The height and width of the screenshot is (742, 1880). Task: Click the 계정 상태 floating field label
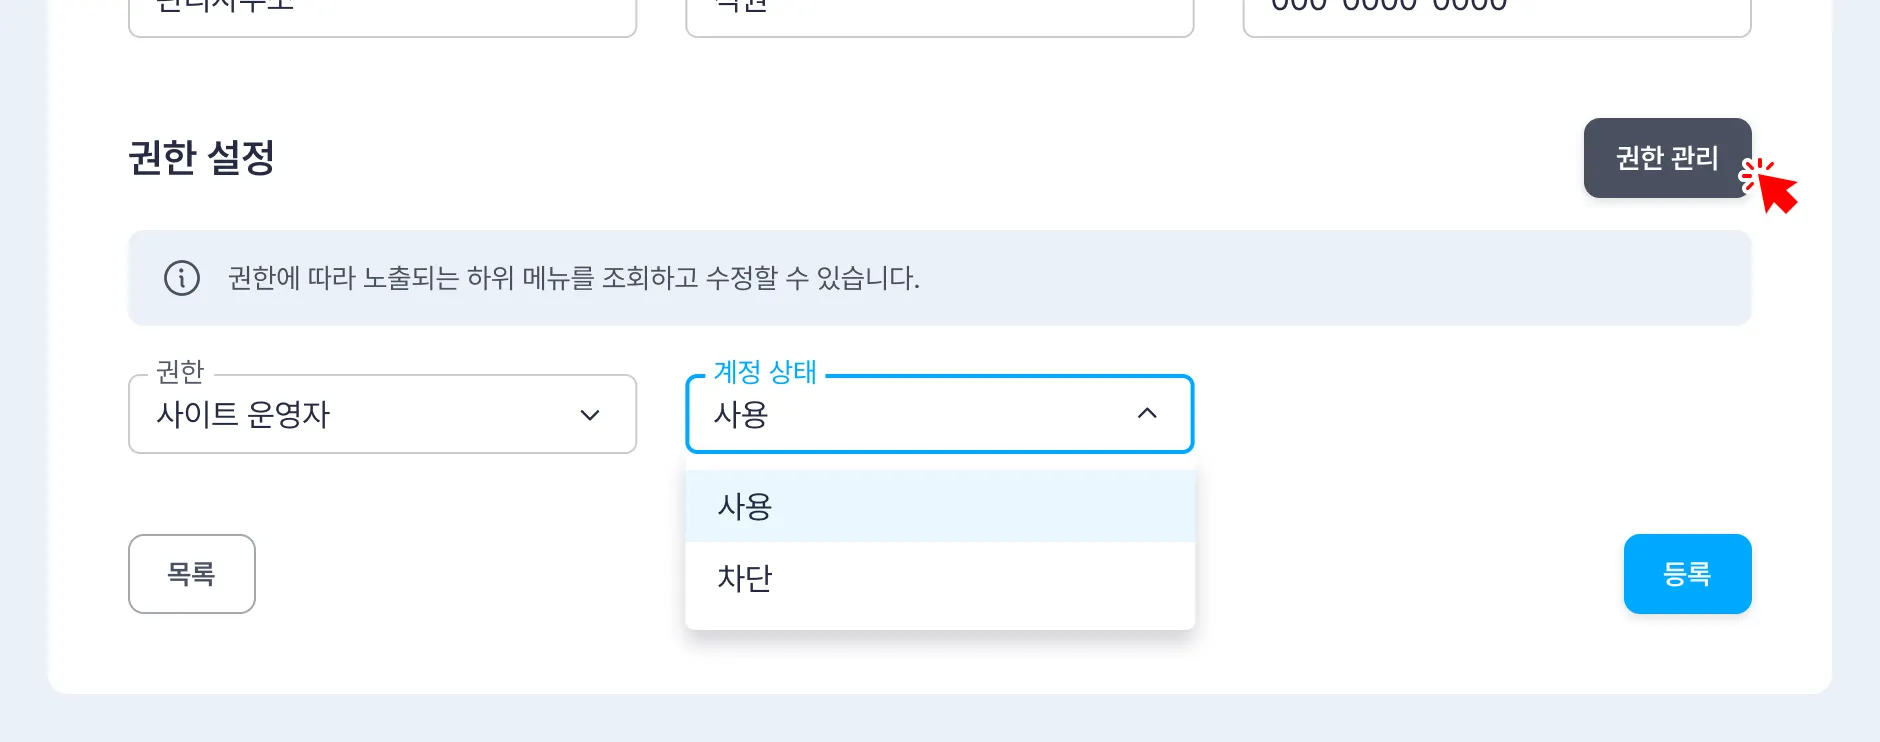[765, 372]
